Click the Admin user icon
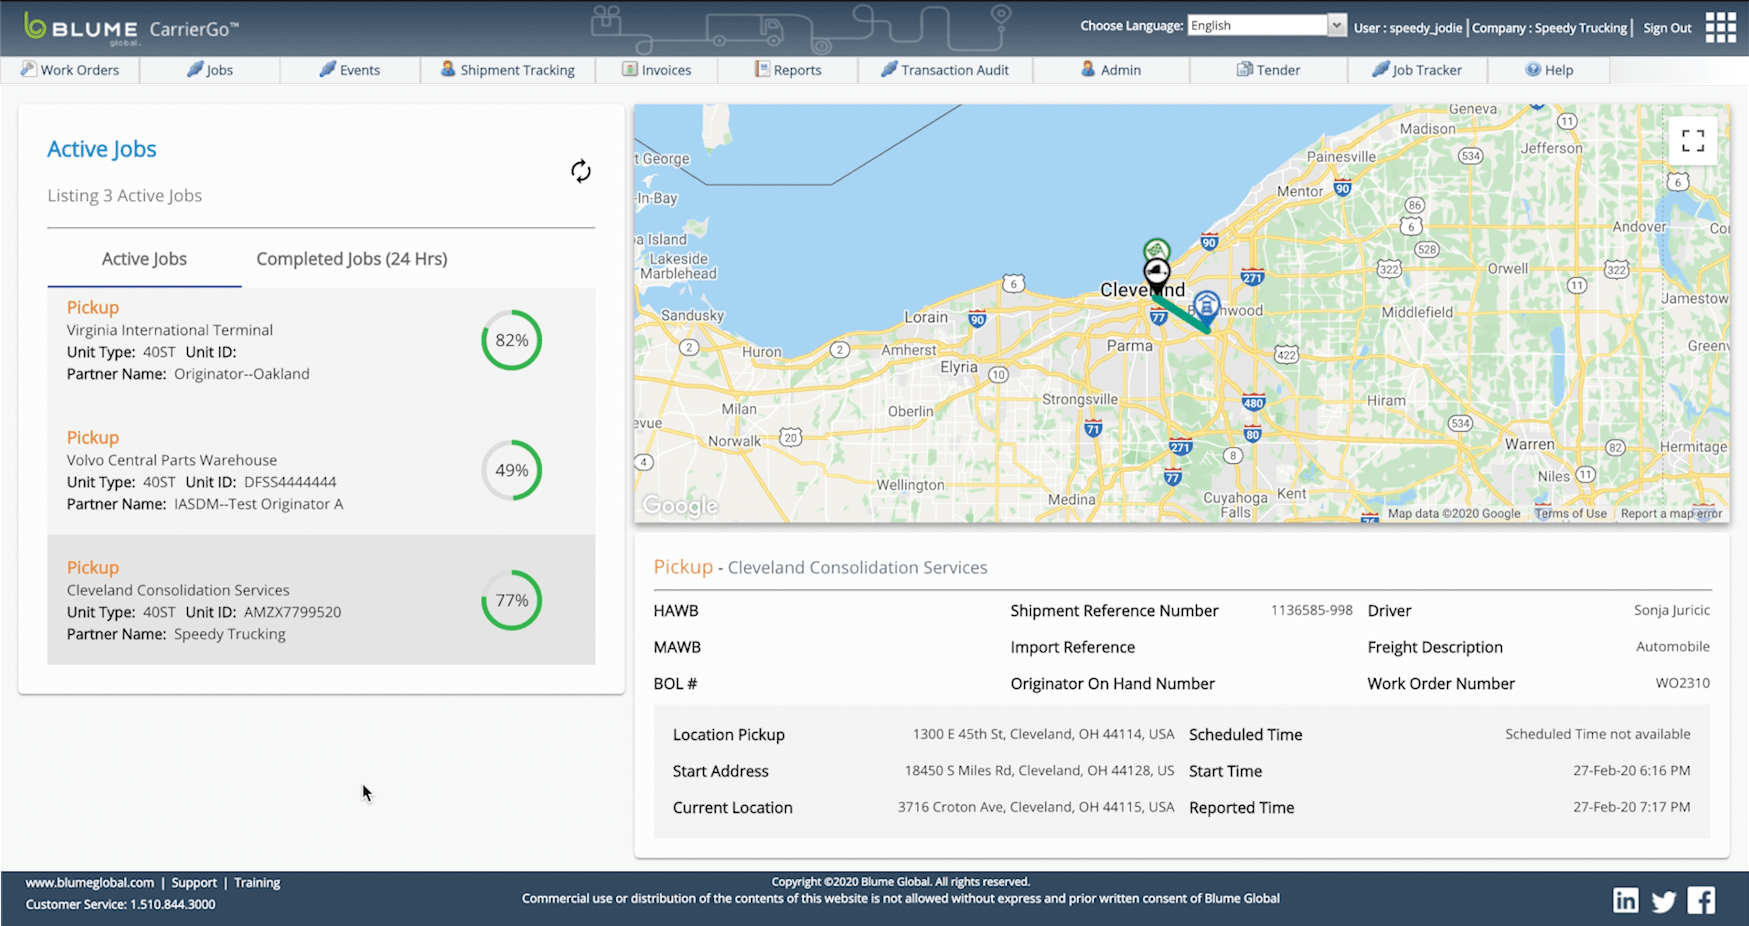The height and width of the screenshot is (926, 1749). pyautogui.click(x=1088, y=69)
